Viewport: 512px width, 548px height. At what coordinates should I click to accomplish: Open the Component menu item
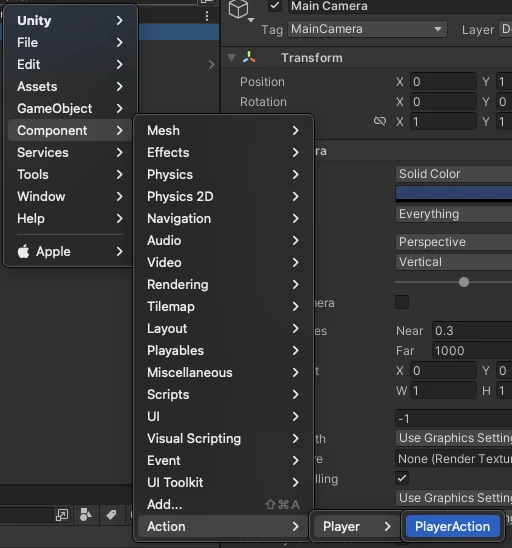tap(70, 130)
